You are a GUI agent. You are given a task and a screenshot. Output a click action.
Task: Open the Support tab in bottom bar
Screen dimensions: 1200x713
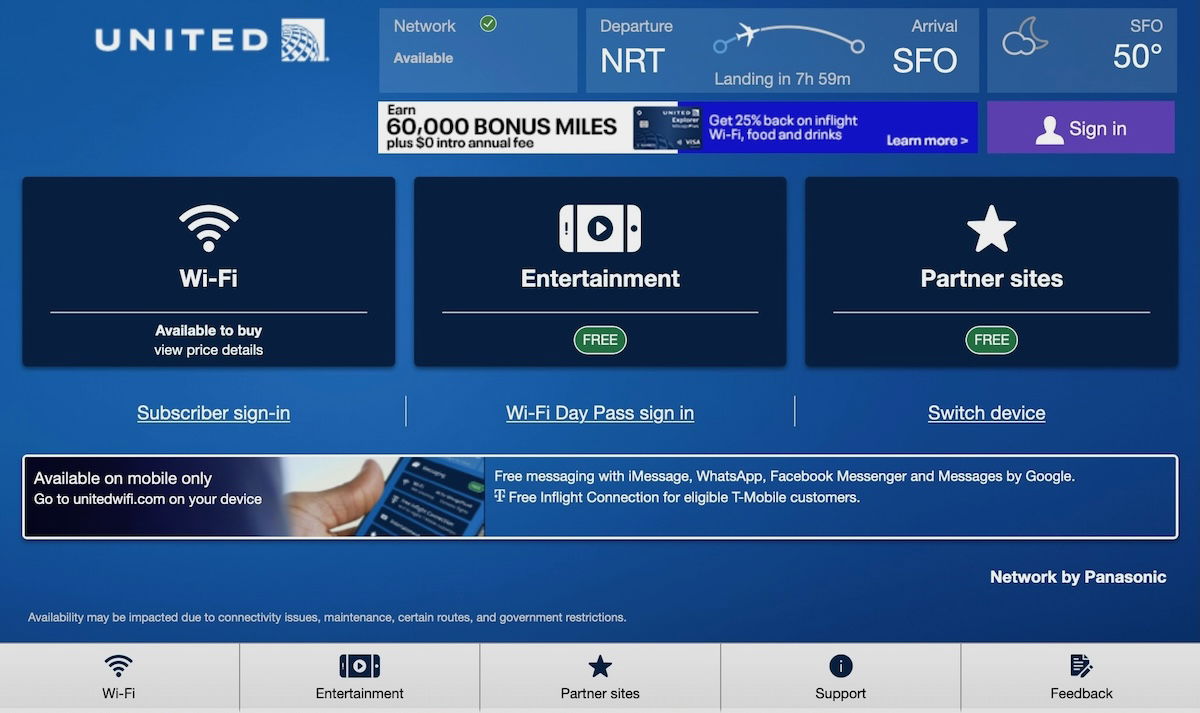(x=841, y=677)
